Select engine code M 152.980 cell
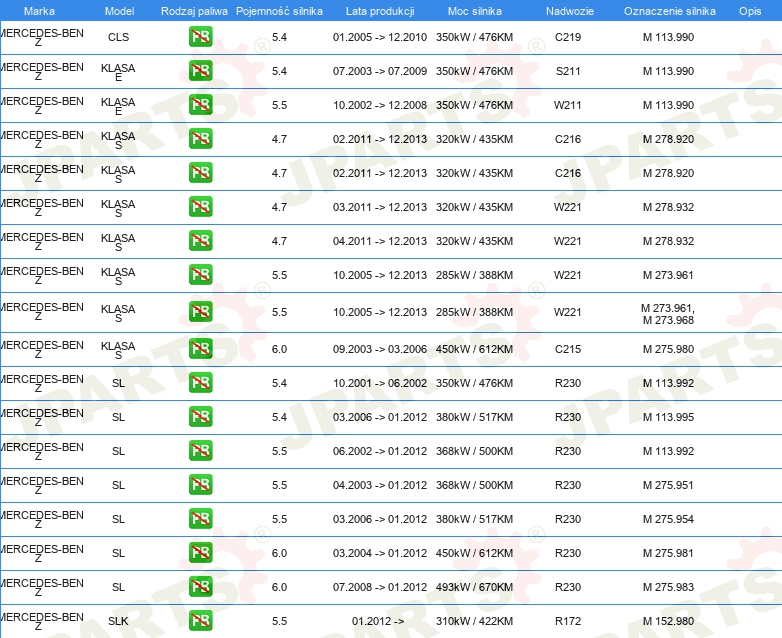Viewport: 782px width, 638px height. click(668, 621)
